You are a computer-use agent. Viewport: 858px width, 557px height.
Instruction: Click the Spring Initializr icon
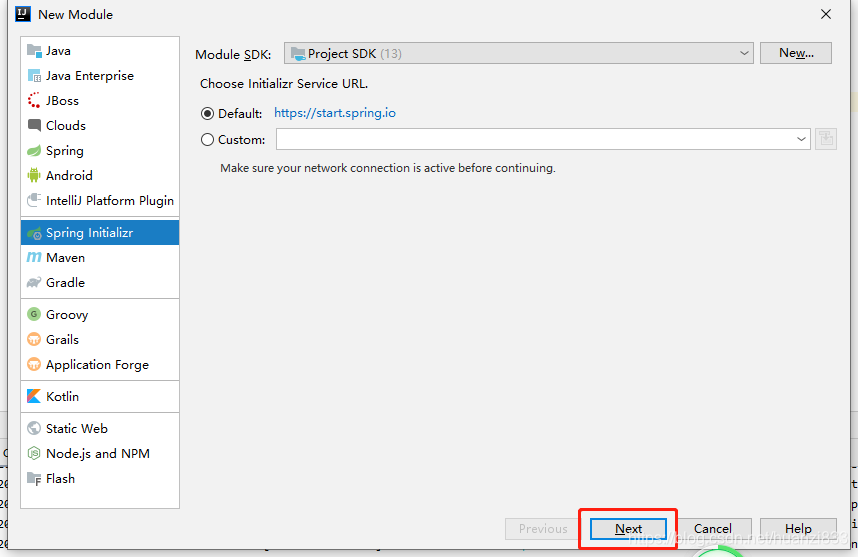[34, 233]
